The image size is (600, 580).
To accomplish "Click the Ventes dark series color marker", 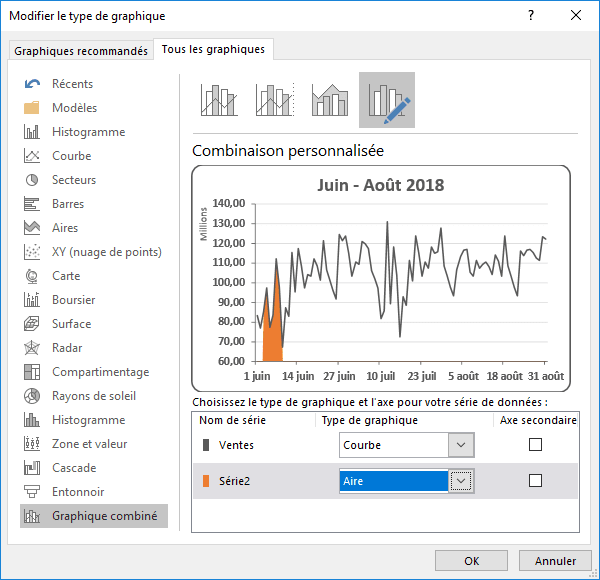I will [x=206, y=445].
